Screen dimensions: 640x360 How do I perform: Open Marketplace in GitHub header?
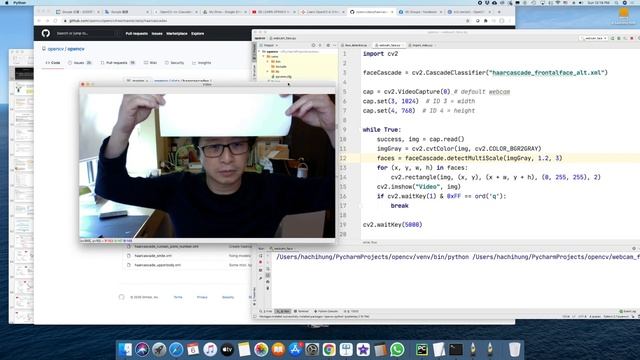coord(177,33)
